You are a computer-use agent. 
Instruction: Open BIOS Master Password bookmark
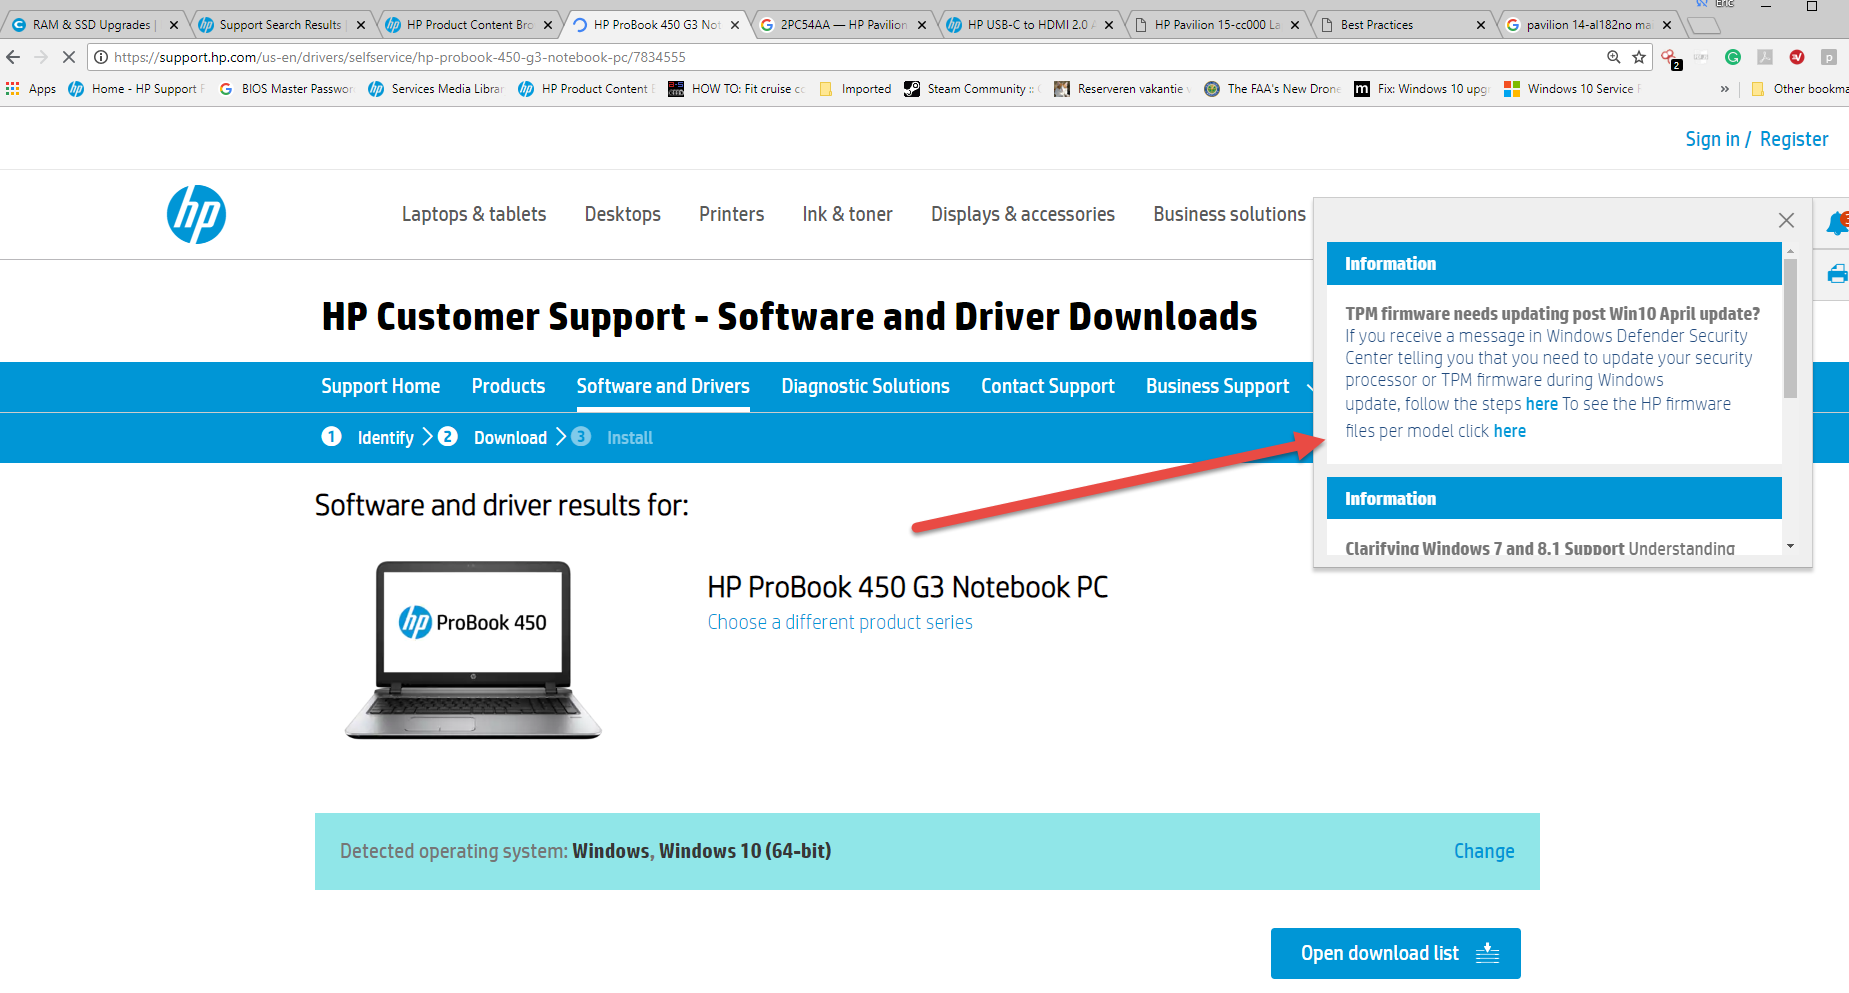pyautogui.click(x=287, y=89)
